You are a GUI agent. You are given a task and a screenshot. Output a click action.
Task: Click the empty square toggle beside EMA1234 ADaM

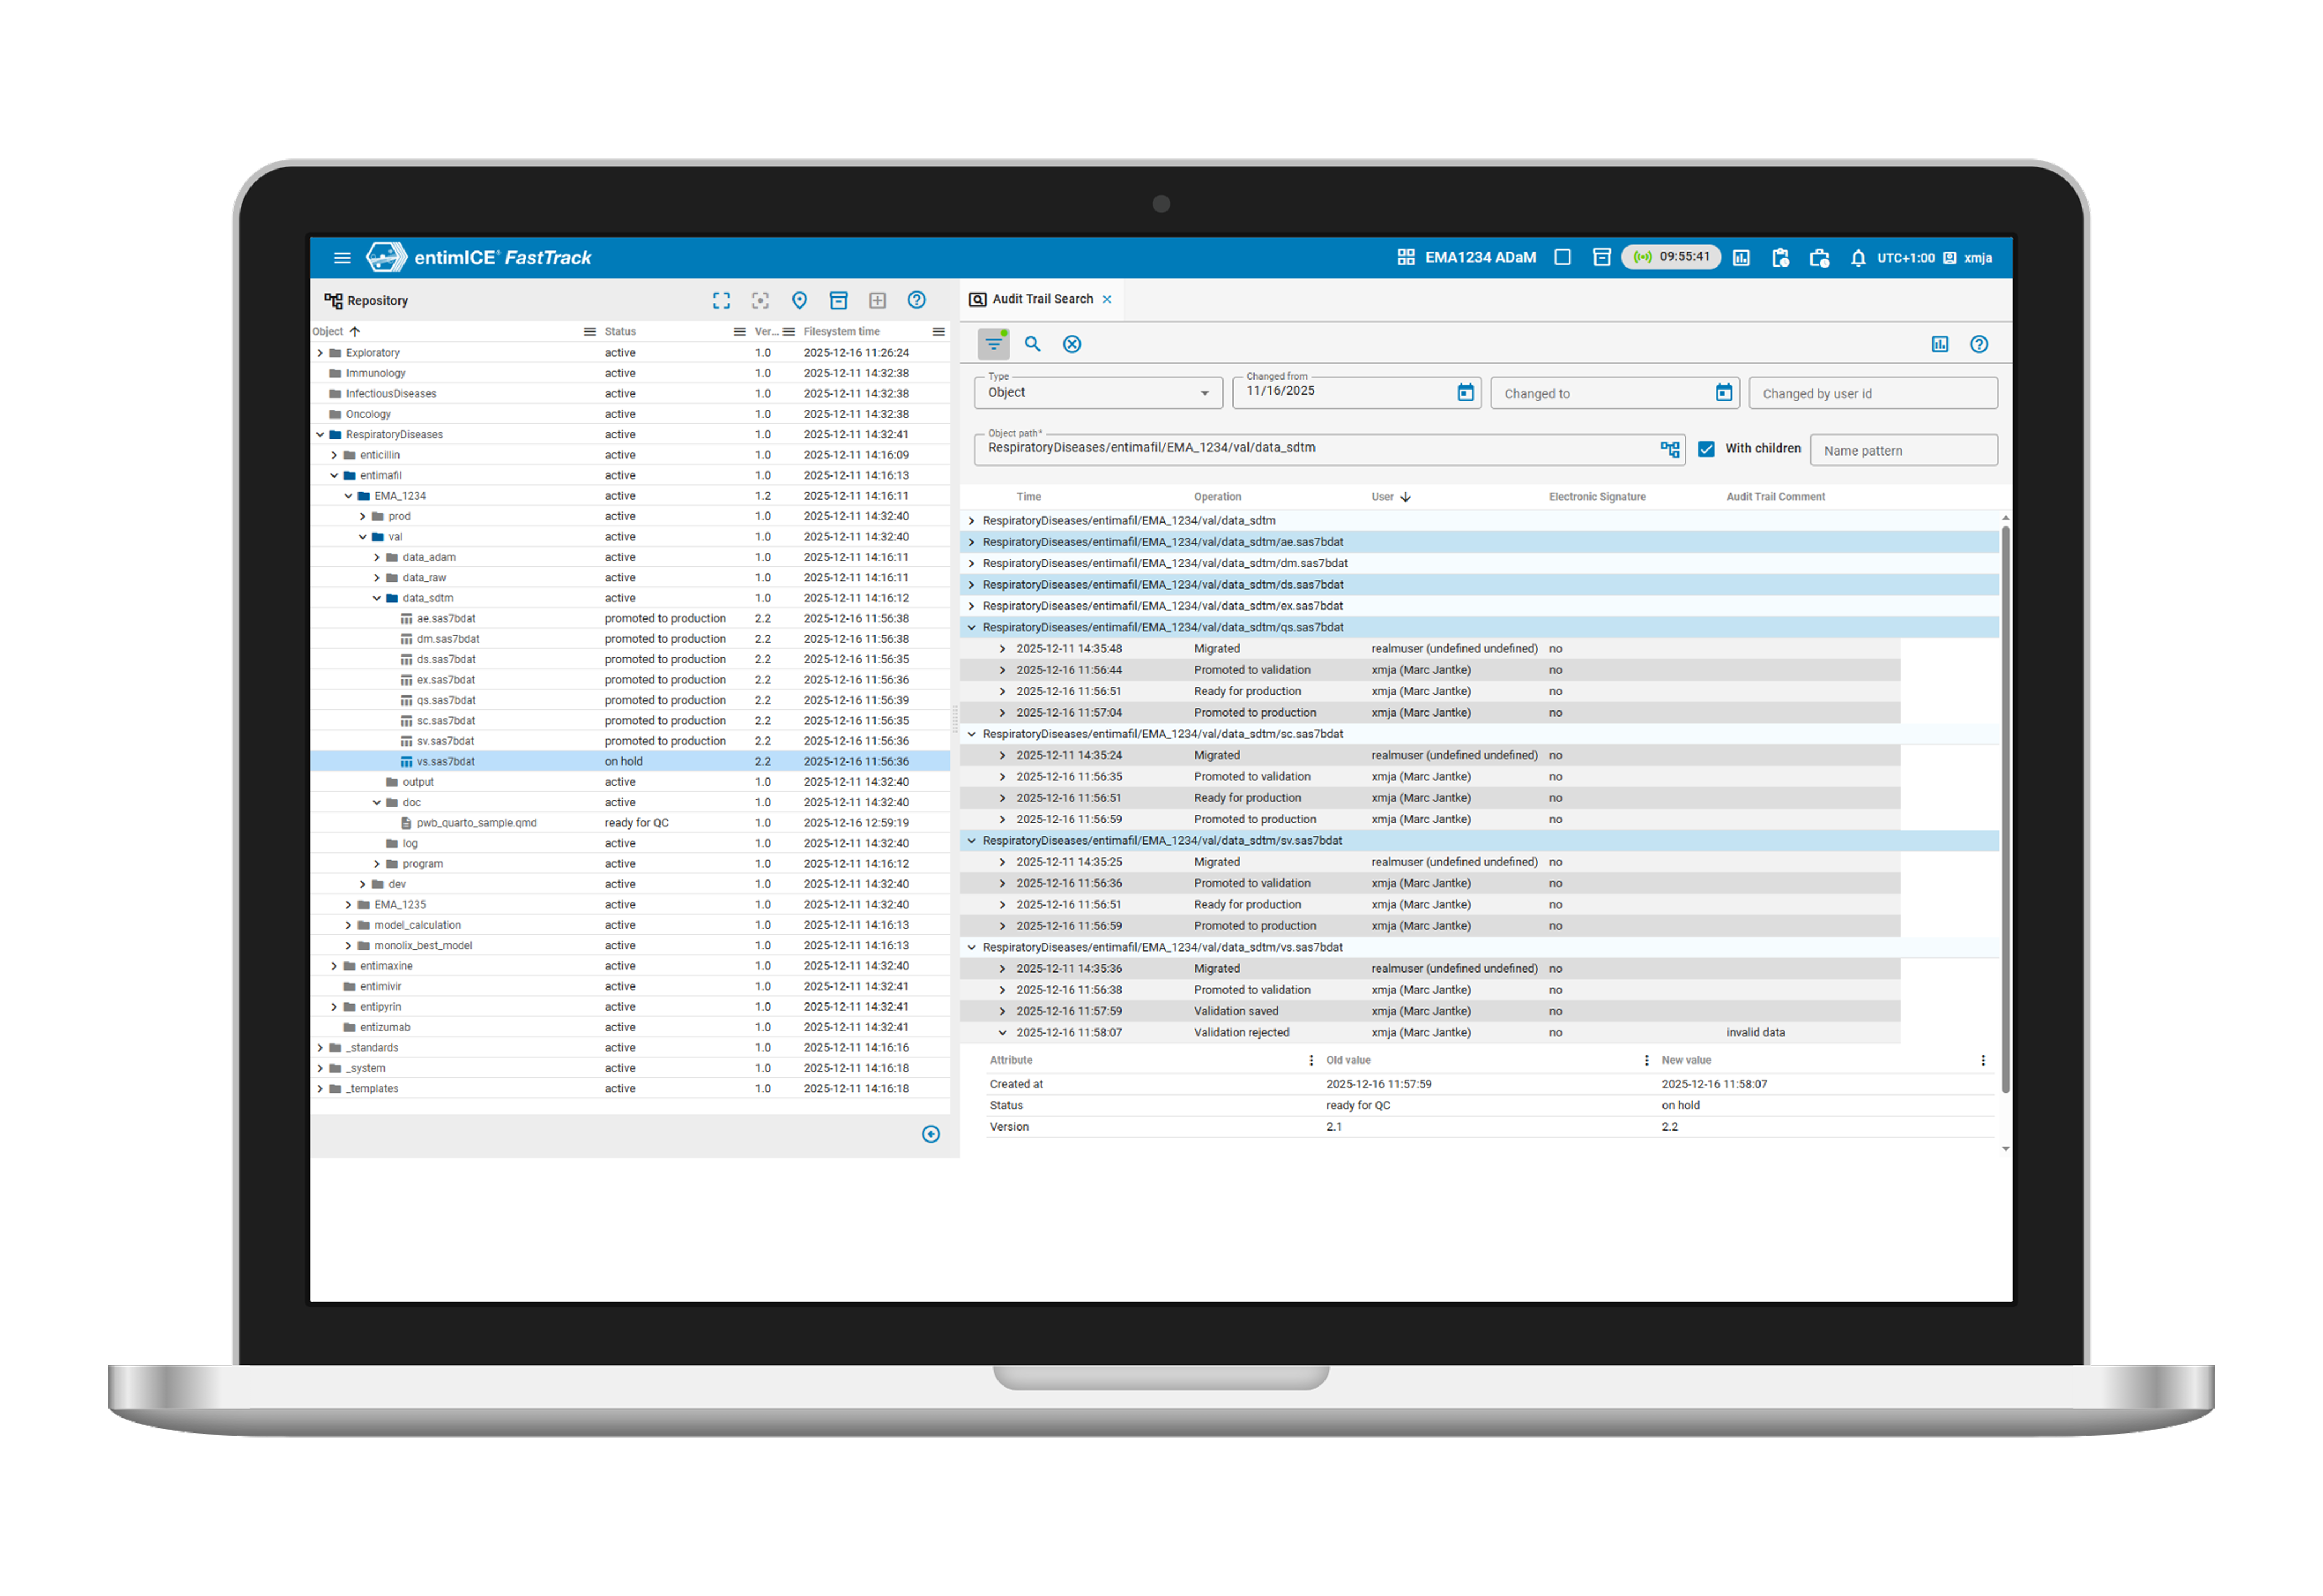1563,258
